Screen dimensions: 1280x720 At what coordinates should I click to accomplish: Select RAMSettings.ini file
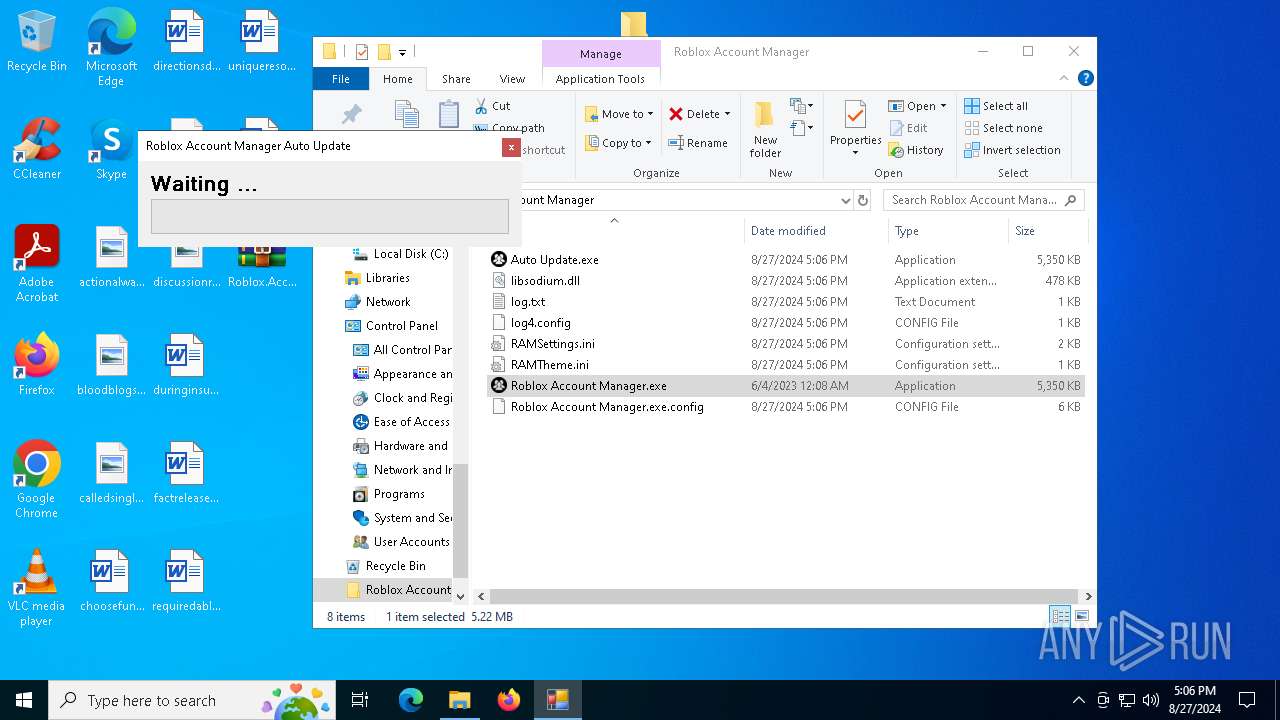(785, 344)
